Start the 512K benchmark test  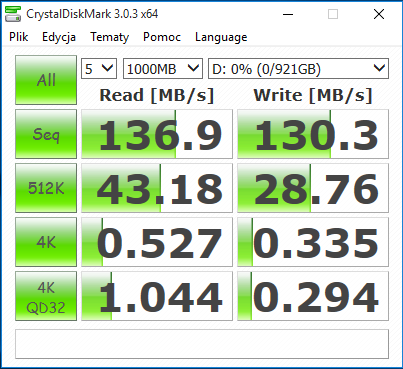(46, 188)
